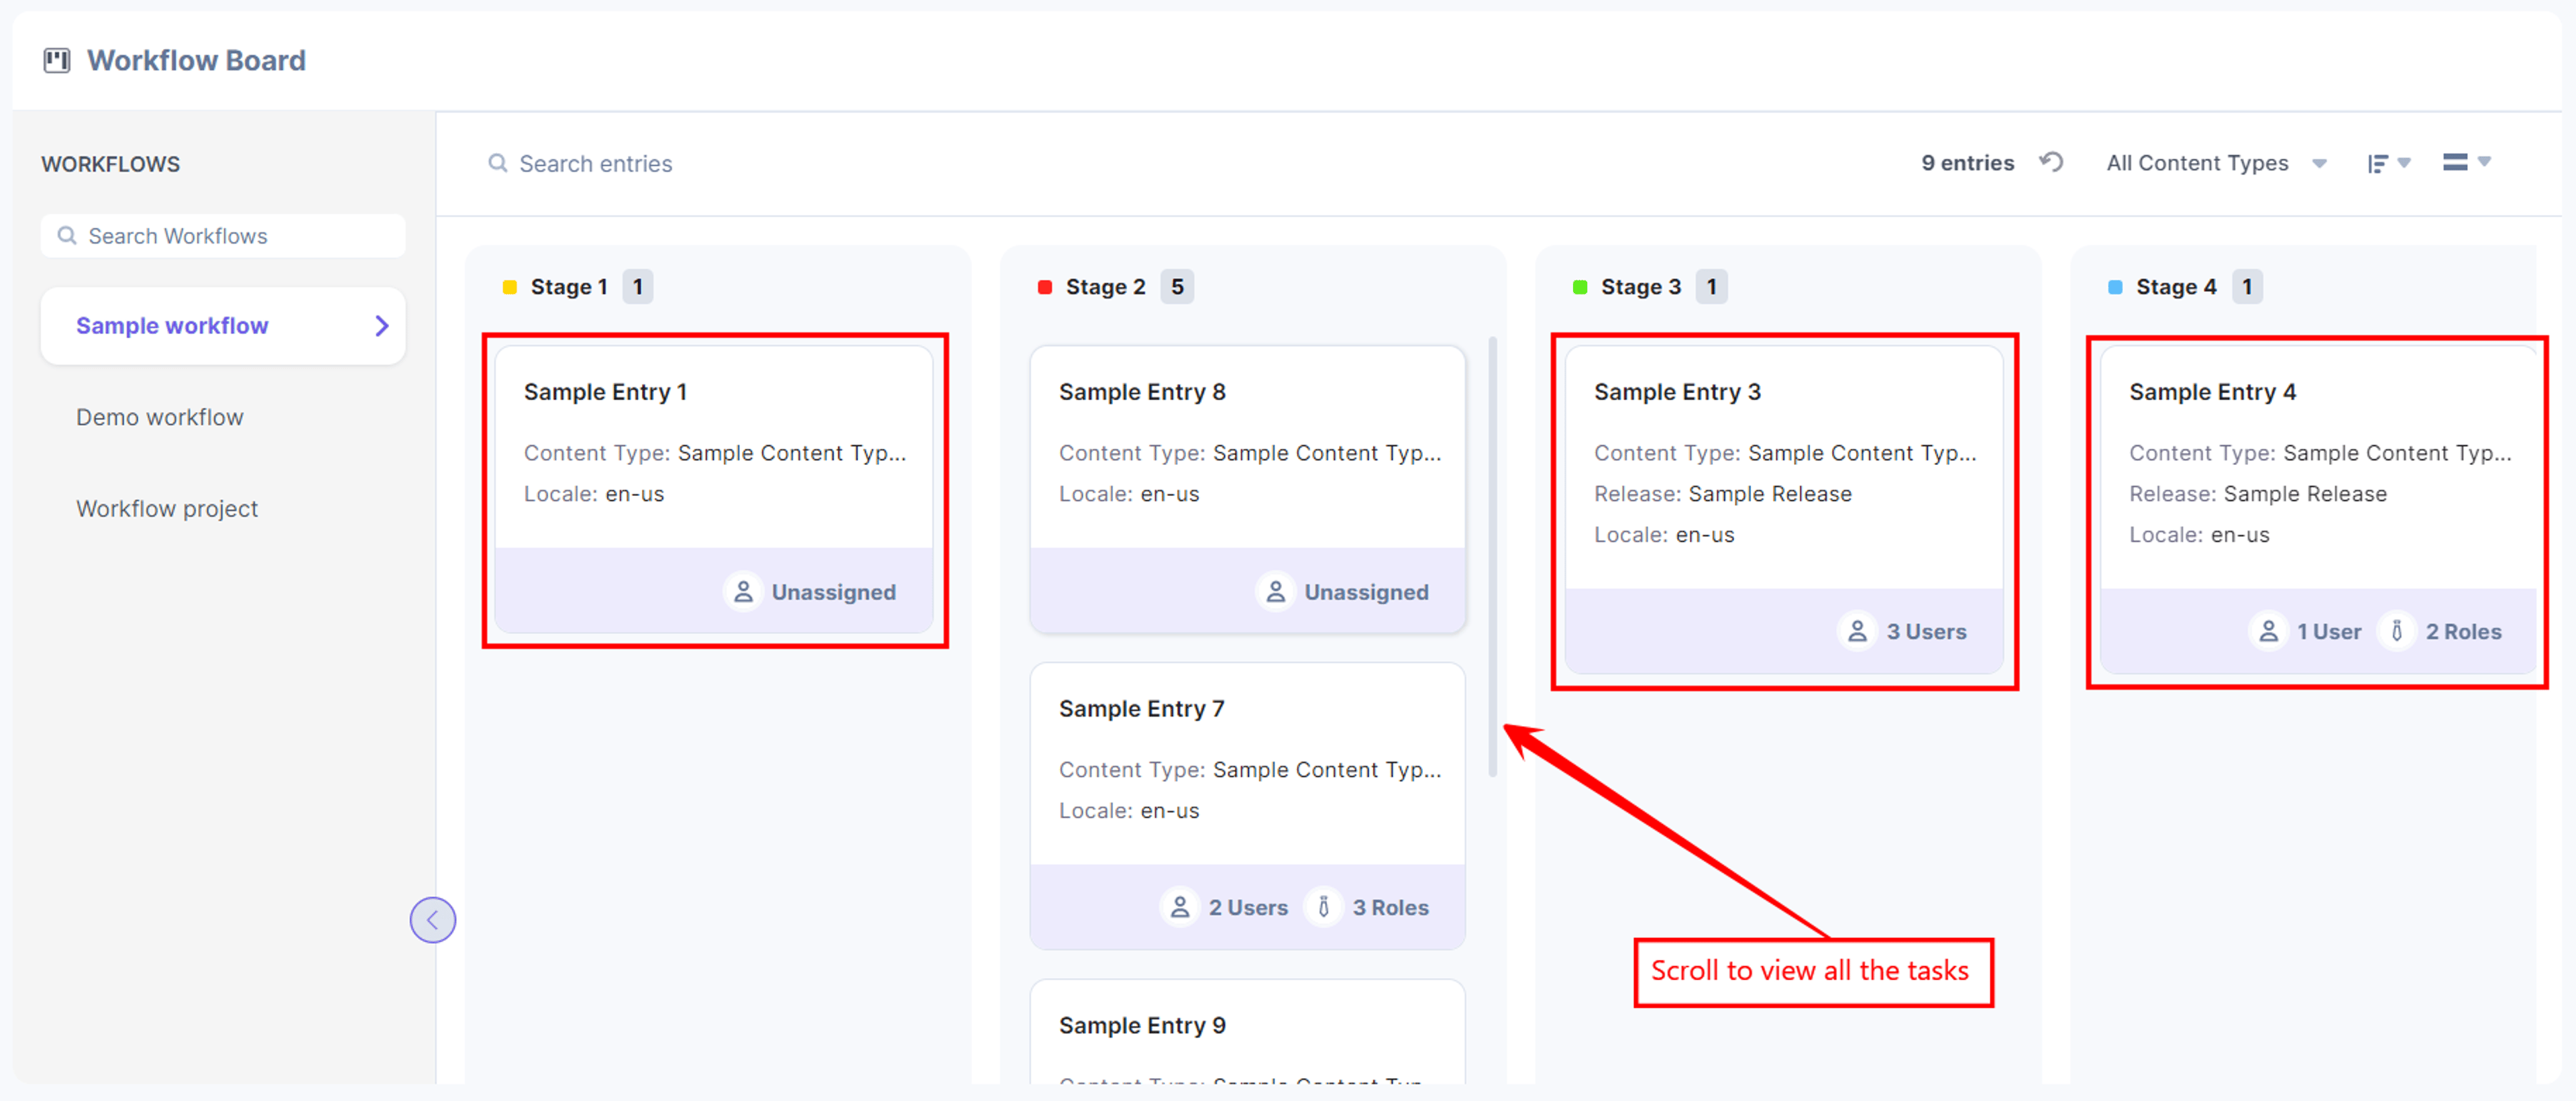Select Workflow project in the sidebar
2576x1101 pixels.
tap(167, 509)
